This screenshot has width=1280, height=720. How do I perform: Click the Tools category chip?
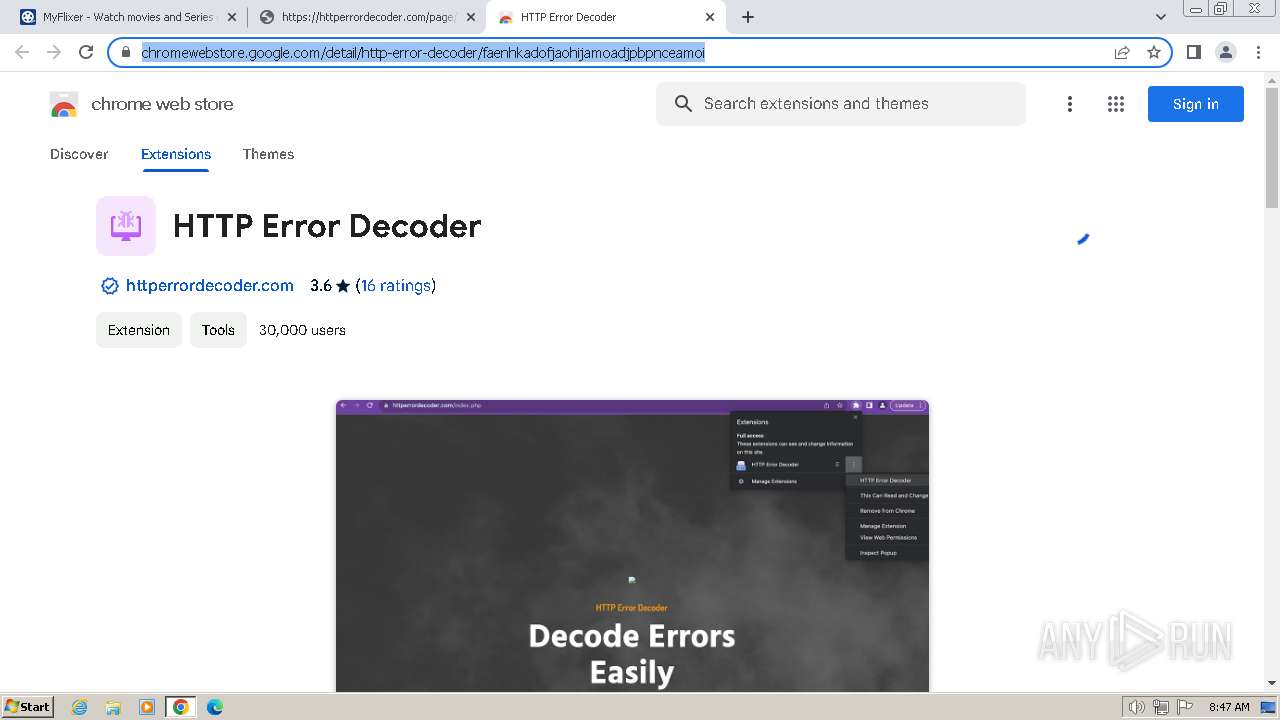[218, 330]
